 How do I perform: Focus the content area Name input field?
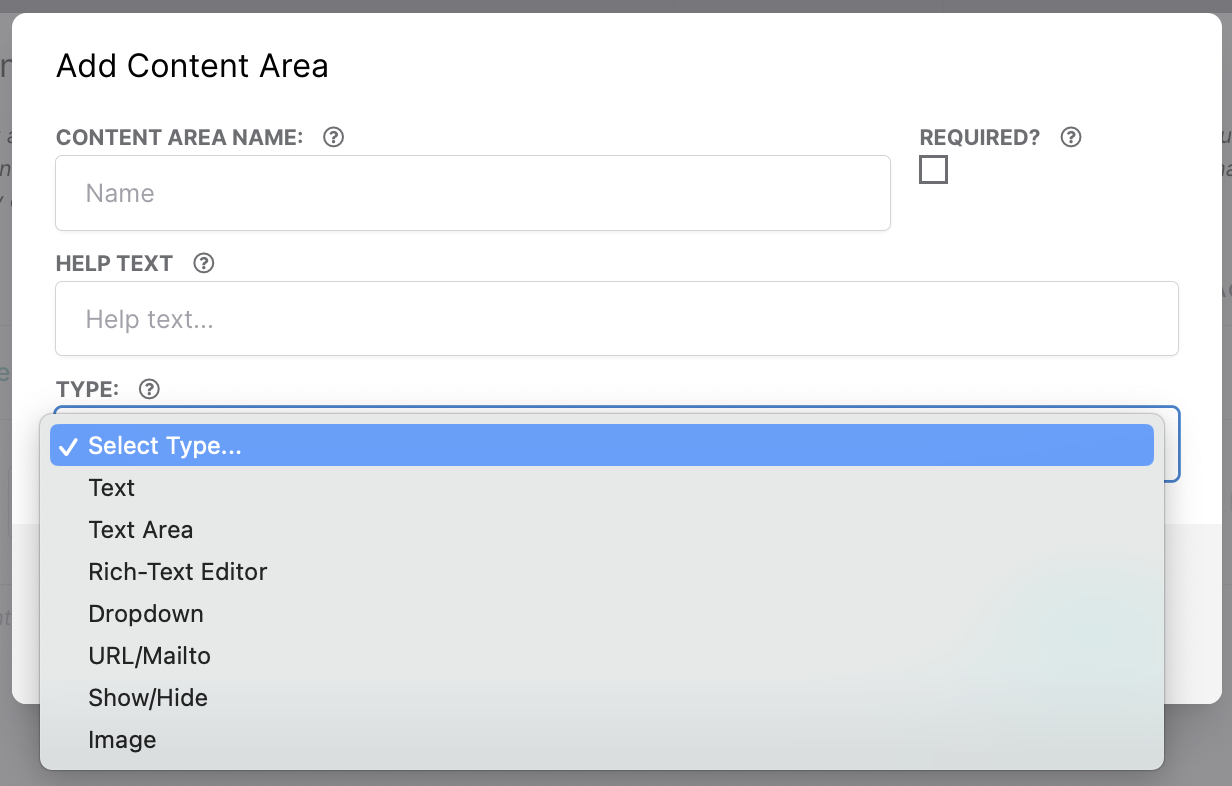pyautogui.click(x=472, y=193)
